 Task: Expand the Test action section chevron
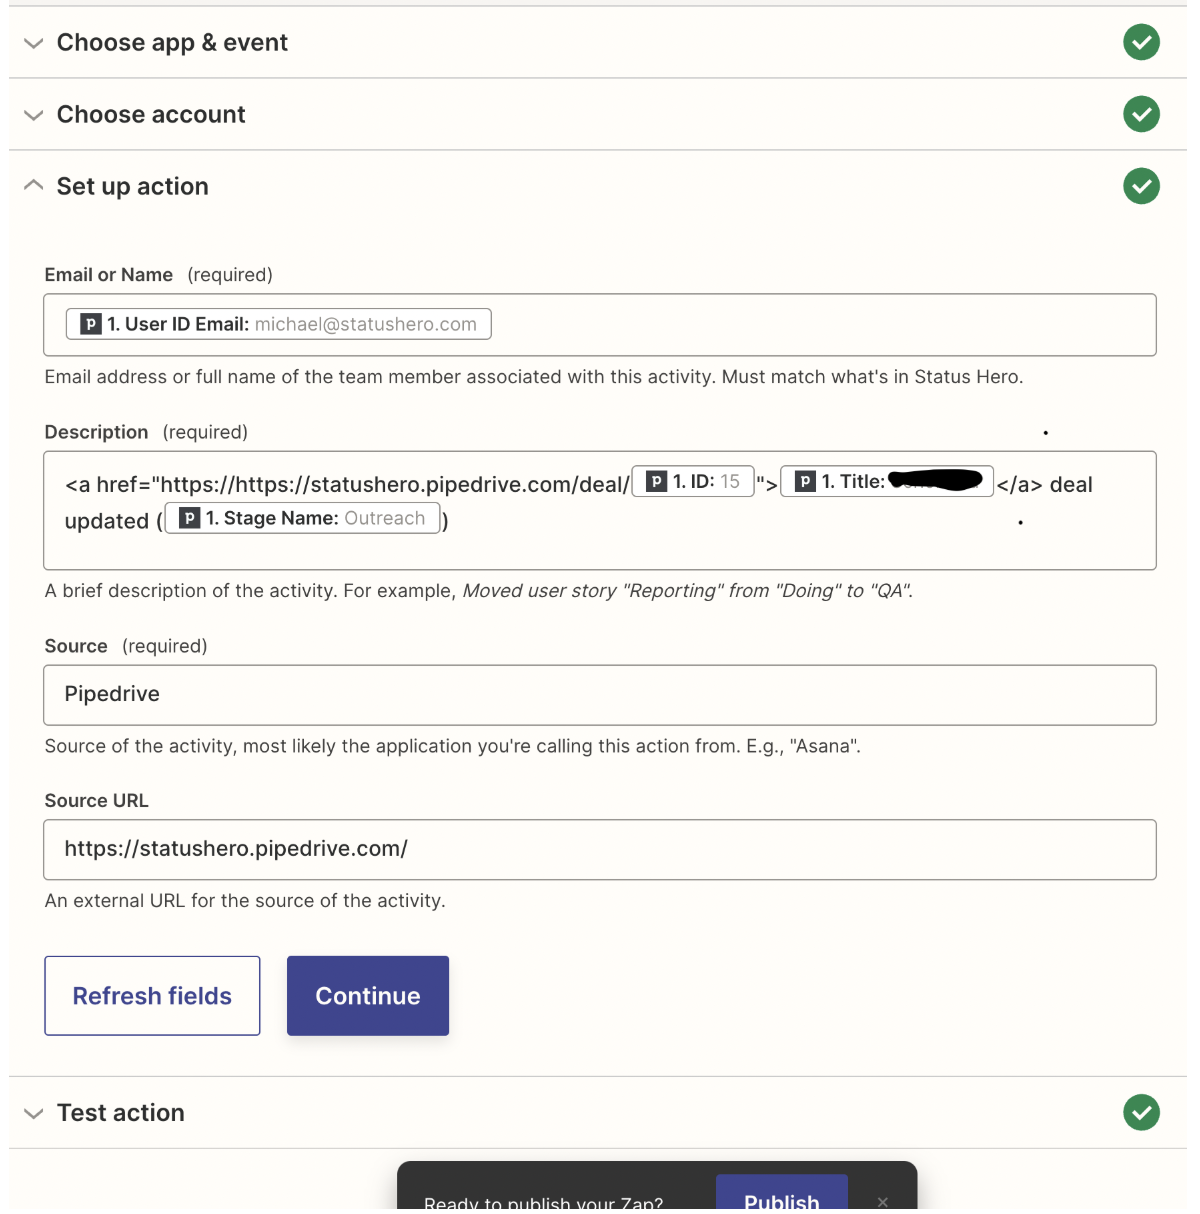coord(34,1113)
